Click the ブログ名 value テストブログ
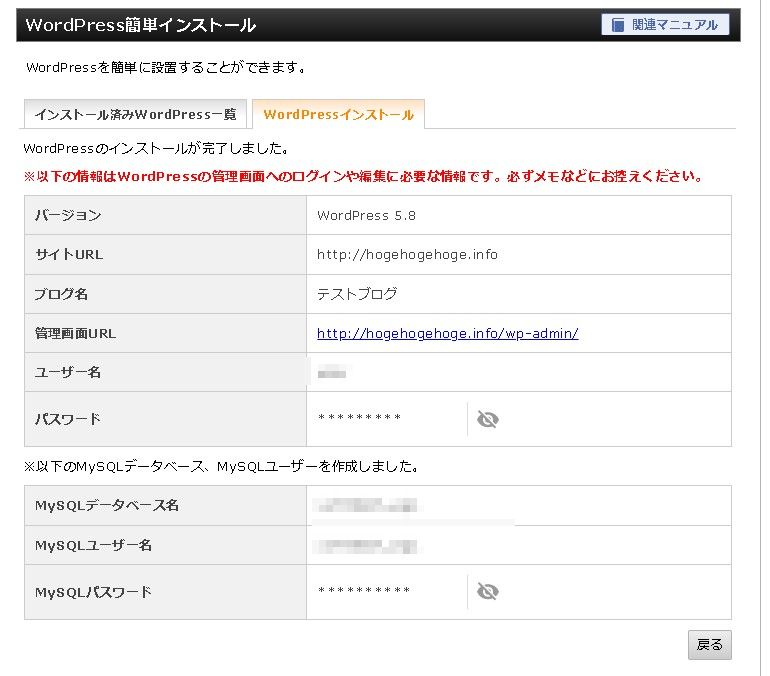The width and height of the screenshot is (770, 676). coord(357,294)
